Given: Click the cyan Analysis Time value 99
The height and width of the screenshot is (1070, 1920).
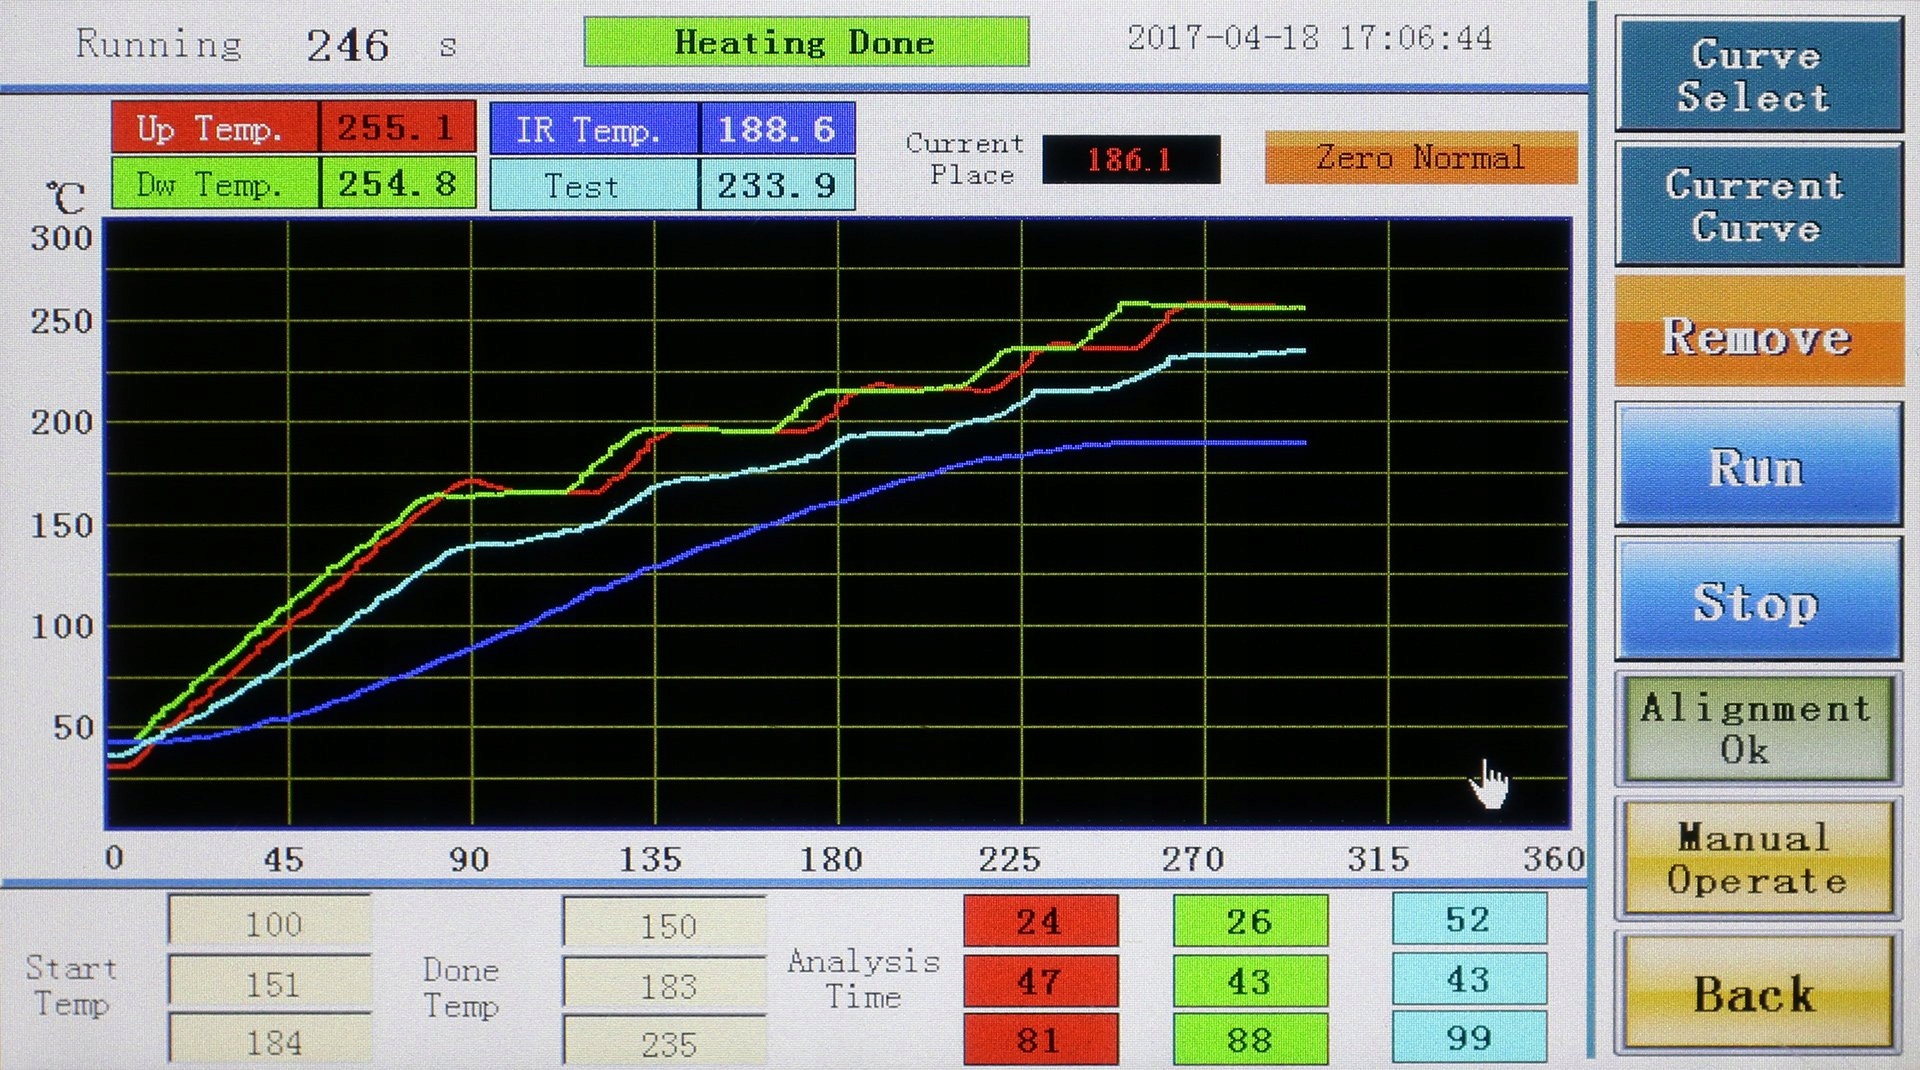Looking at the screenshot, I should [1469, 1037].
